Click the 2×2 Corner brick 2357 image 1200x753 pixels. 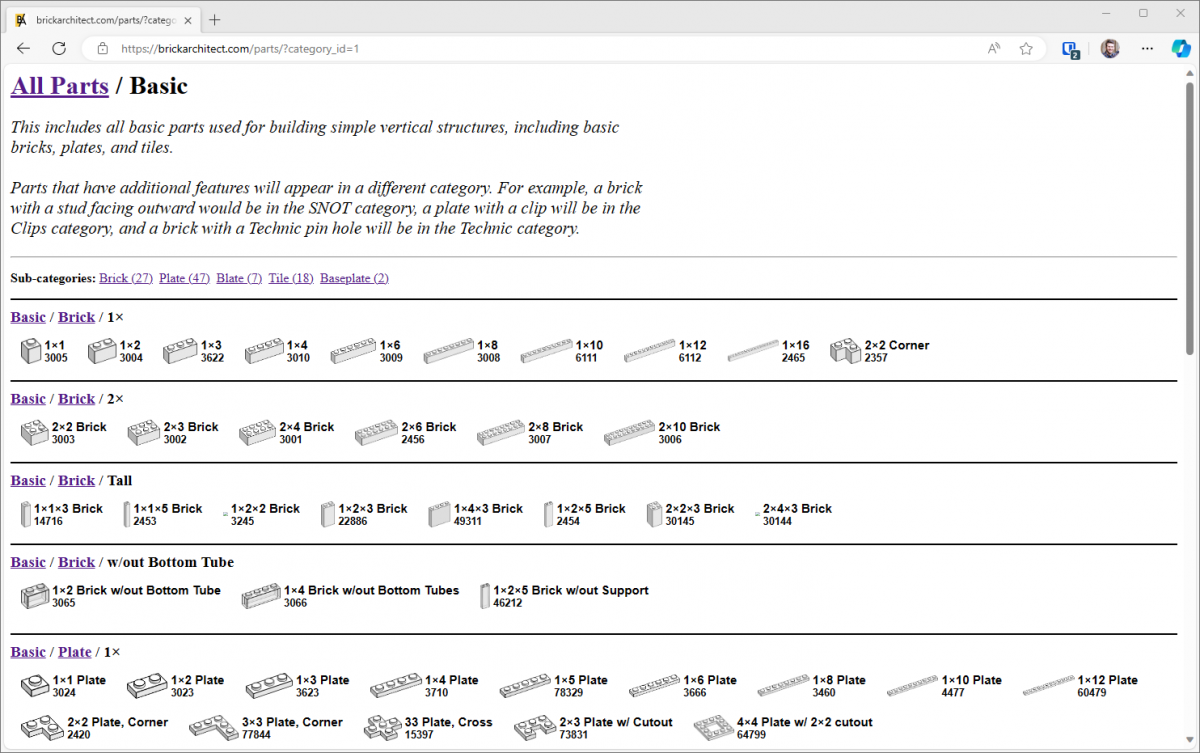[845, 351]
